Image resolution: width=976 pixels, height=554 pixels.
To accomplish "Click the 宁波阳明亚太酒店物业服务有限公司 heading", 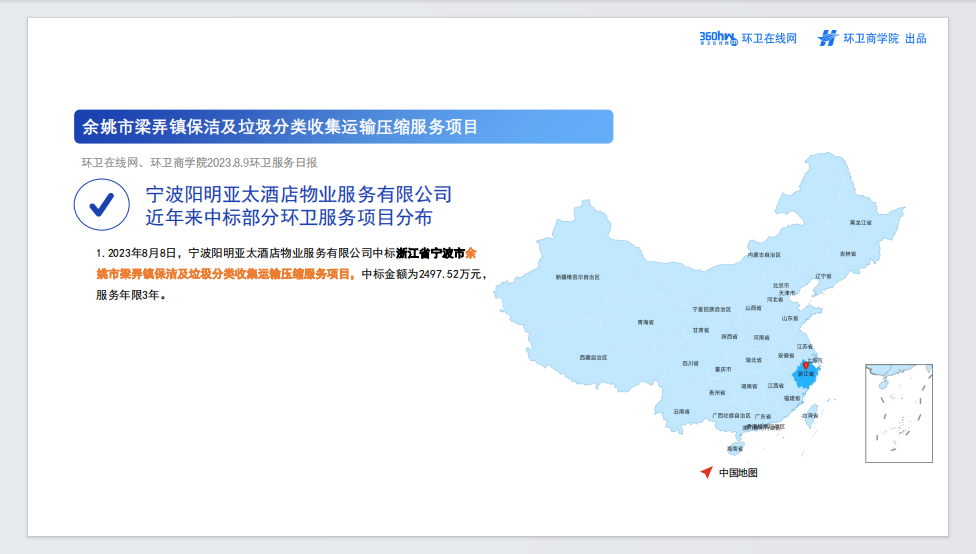I will click(299, 194).
